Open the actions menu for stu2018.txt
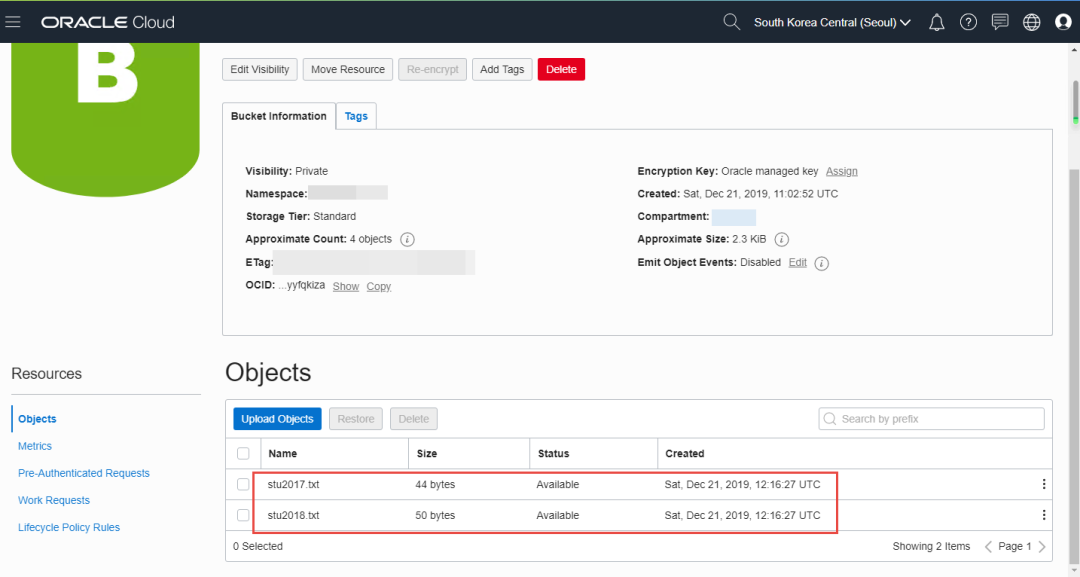Viewport: 1080px width, 577px height. [1044, 516]
